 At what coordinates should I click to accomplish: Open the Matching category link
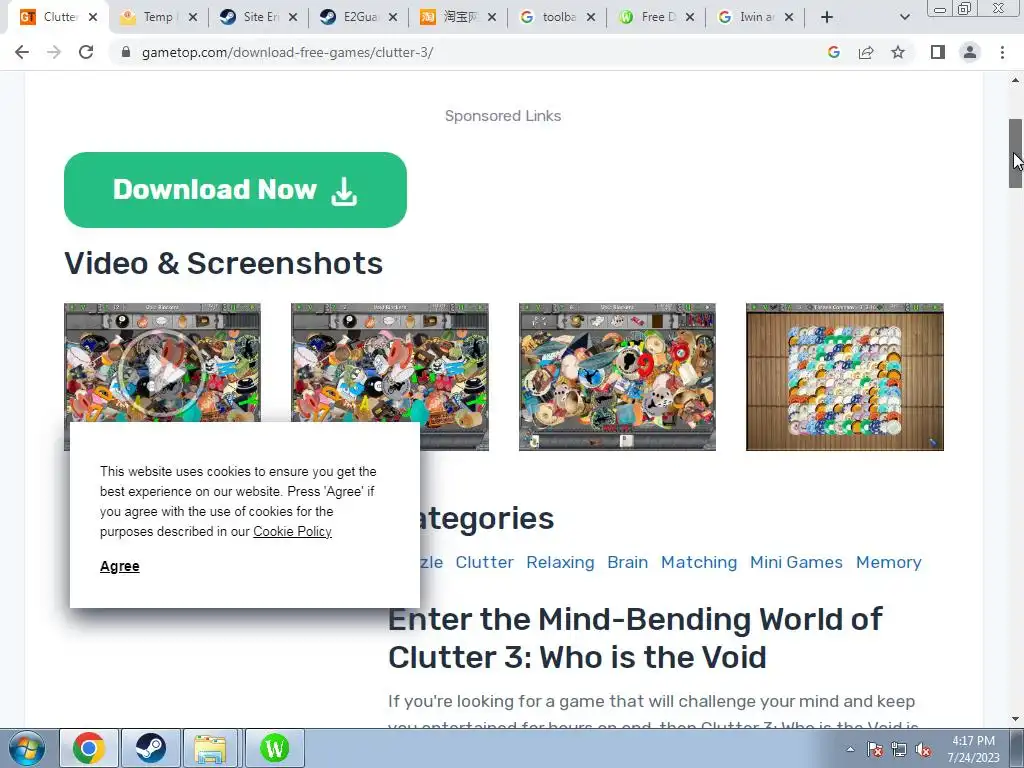coord(699,562)
